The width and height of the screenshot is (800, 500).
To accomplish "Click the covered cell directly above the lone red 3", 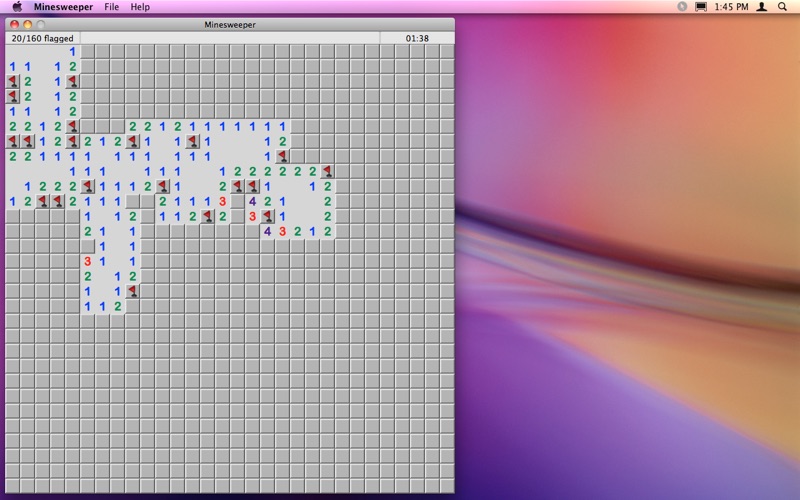I will pos(88,246).
